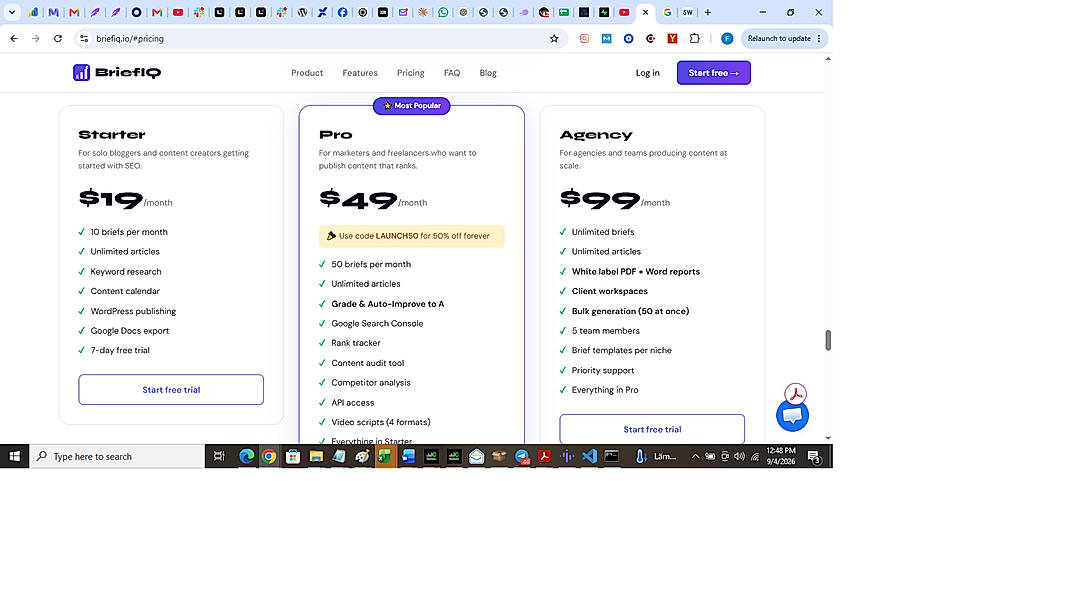Viewport: 1070px width, 602px height.
Task: Click 'Video scripts (4 formats)' text
Action: click(x=381, y=422)
